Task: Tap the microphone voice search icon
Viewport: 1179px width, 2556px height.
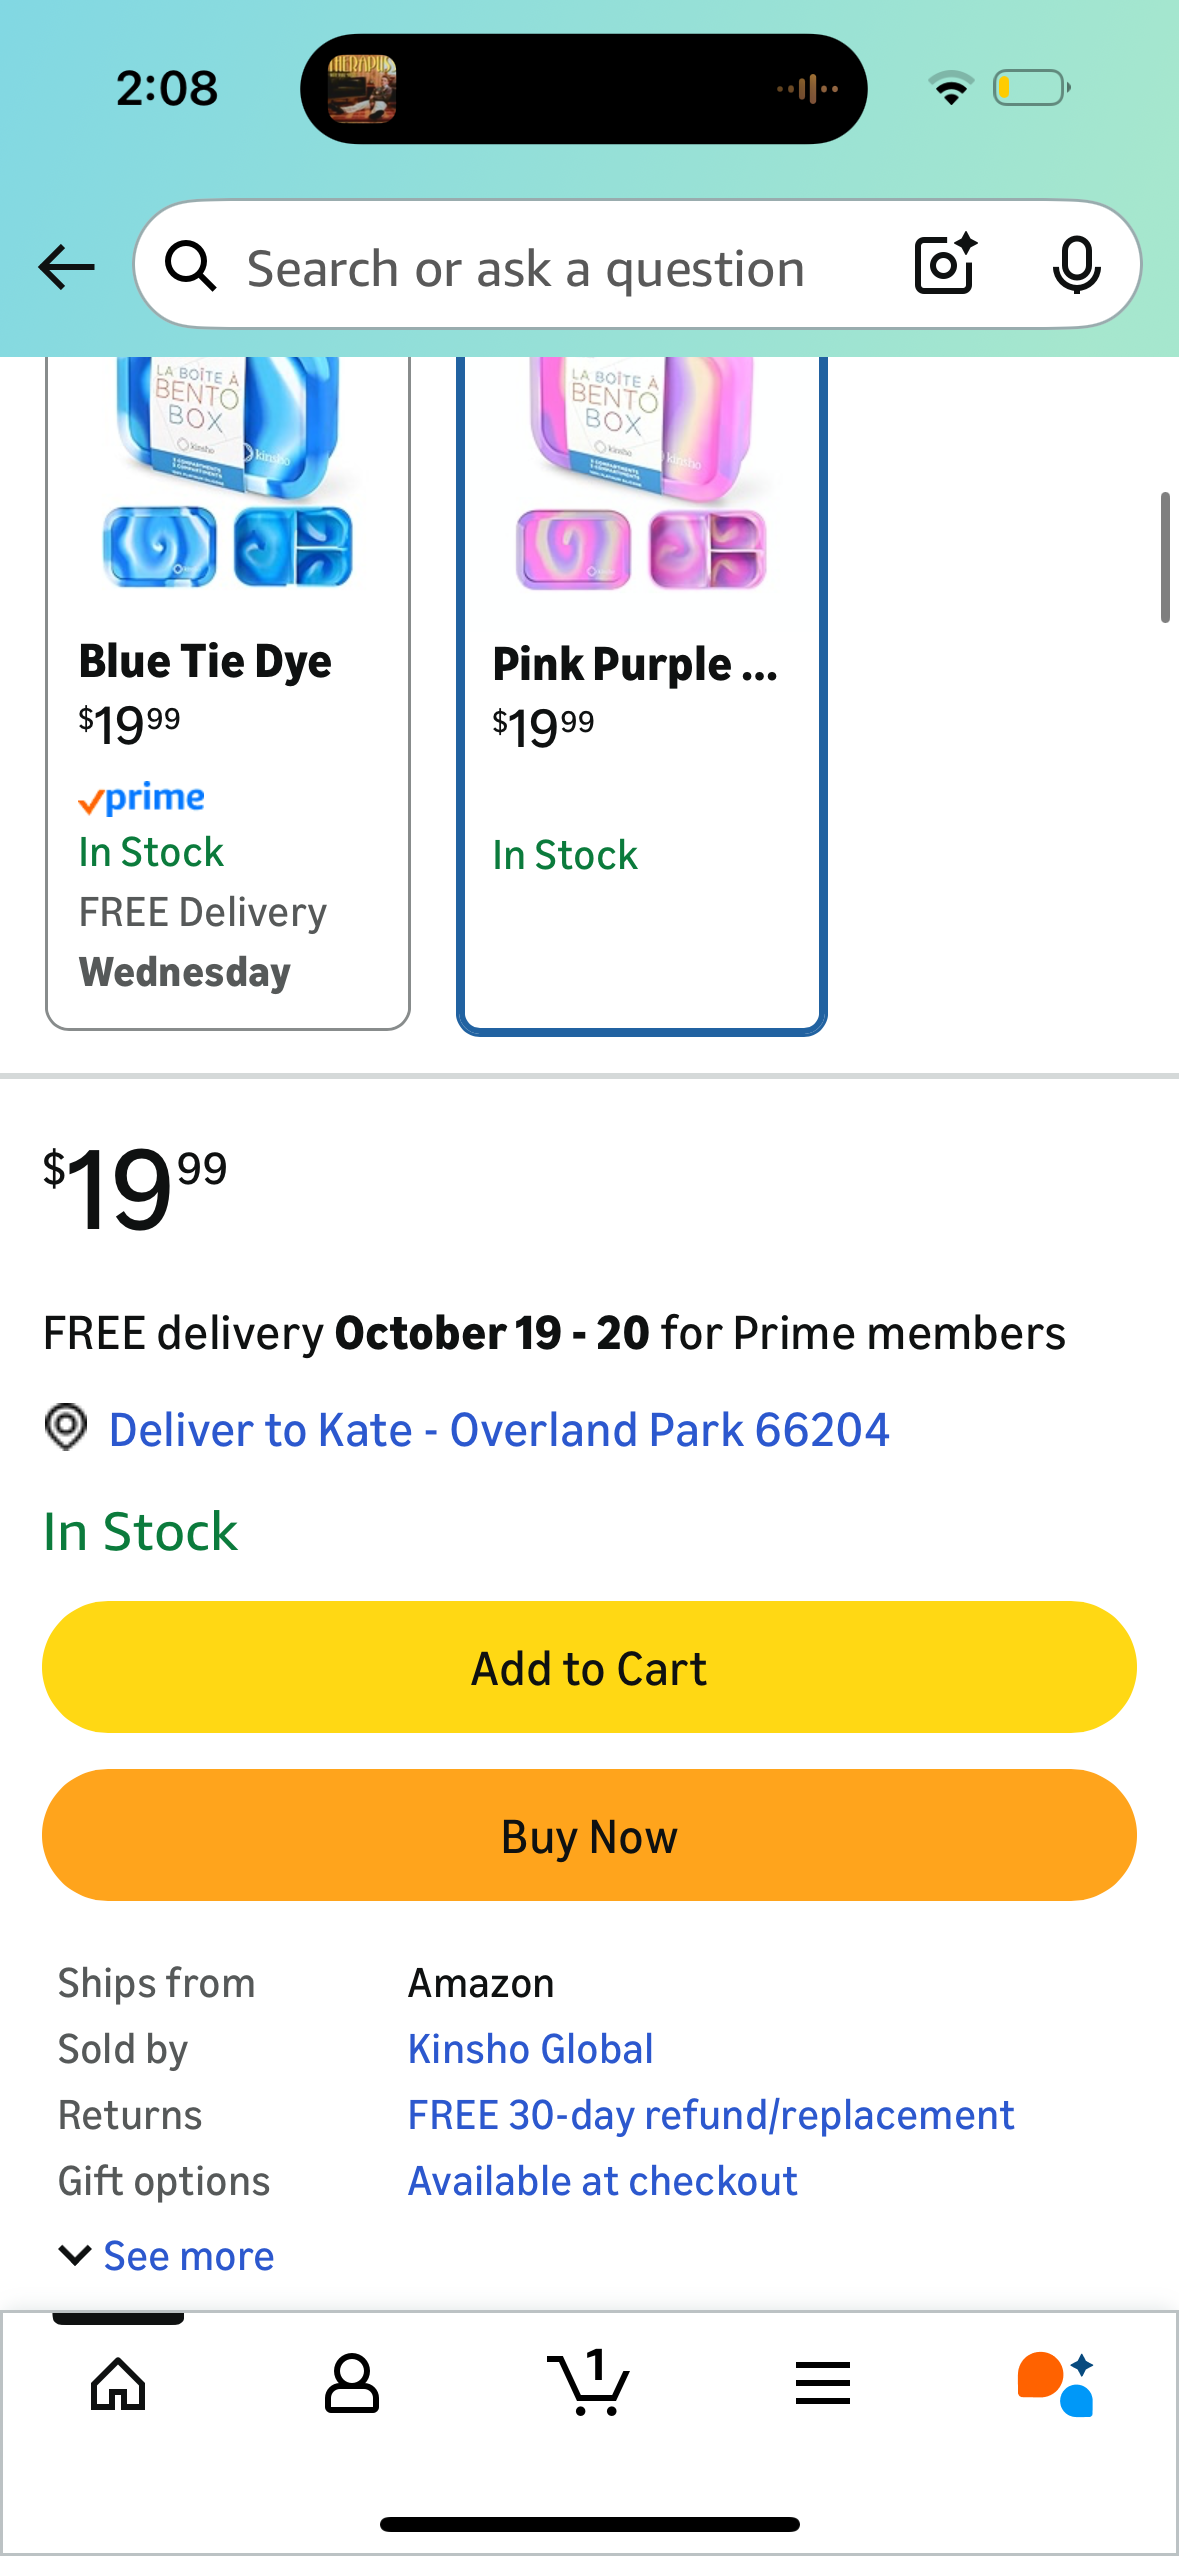Action: click(1076, 265)
